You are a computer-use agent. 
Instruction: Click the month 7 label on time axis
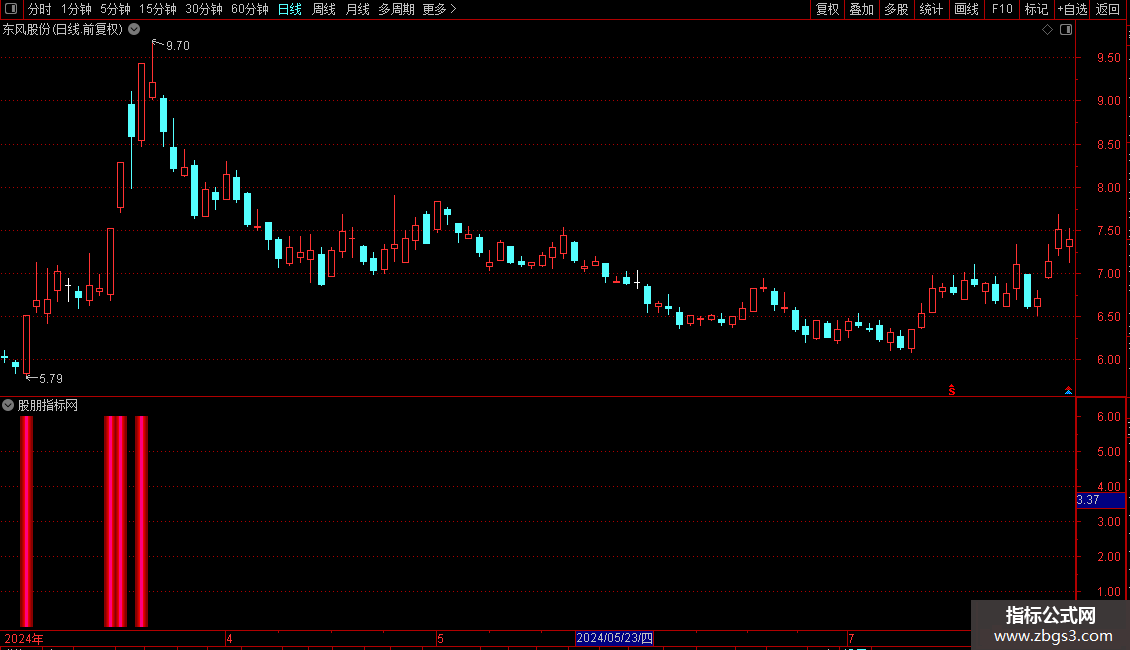click(x=851, y=638)
